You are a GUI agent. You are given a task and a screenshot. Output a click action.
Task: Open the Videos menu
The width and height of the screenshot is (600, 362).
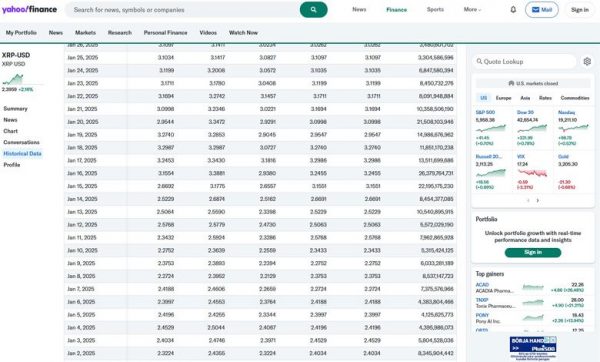tap(208, 33)
